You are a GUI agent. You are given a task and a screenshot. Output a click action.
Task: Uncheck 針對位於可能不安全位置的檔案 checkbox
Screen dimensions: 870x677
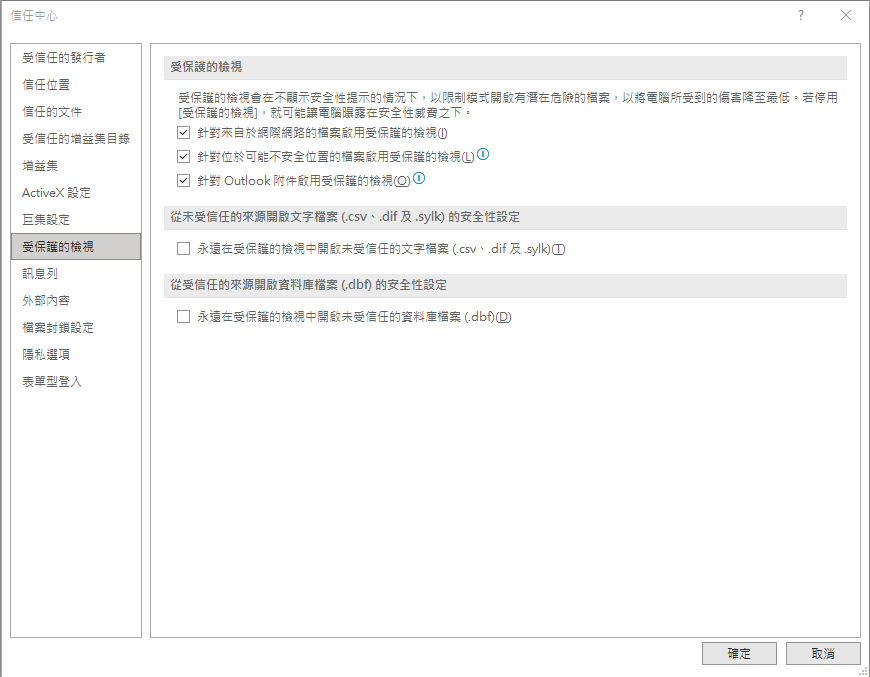(x=183, y=156)
